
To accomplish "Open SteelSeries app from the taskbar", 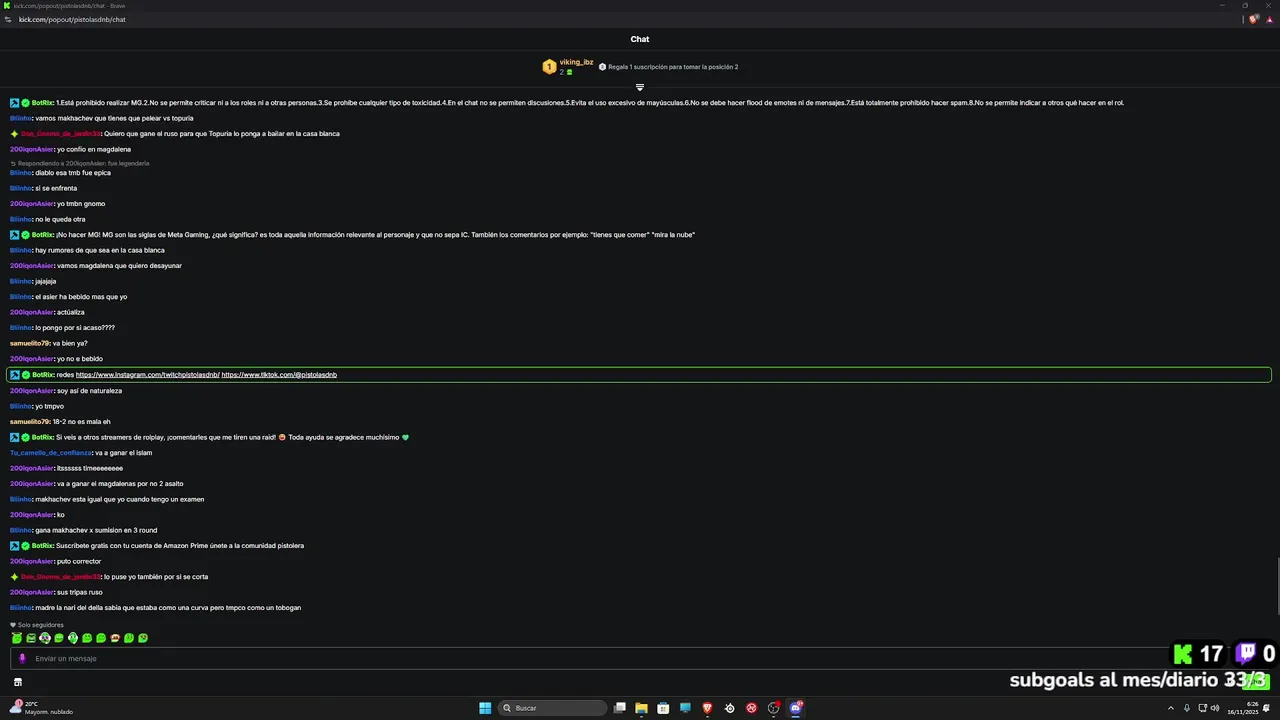I will coord(729,708).
